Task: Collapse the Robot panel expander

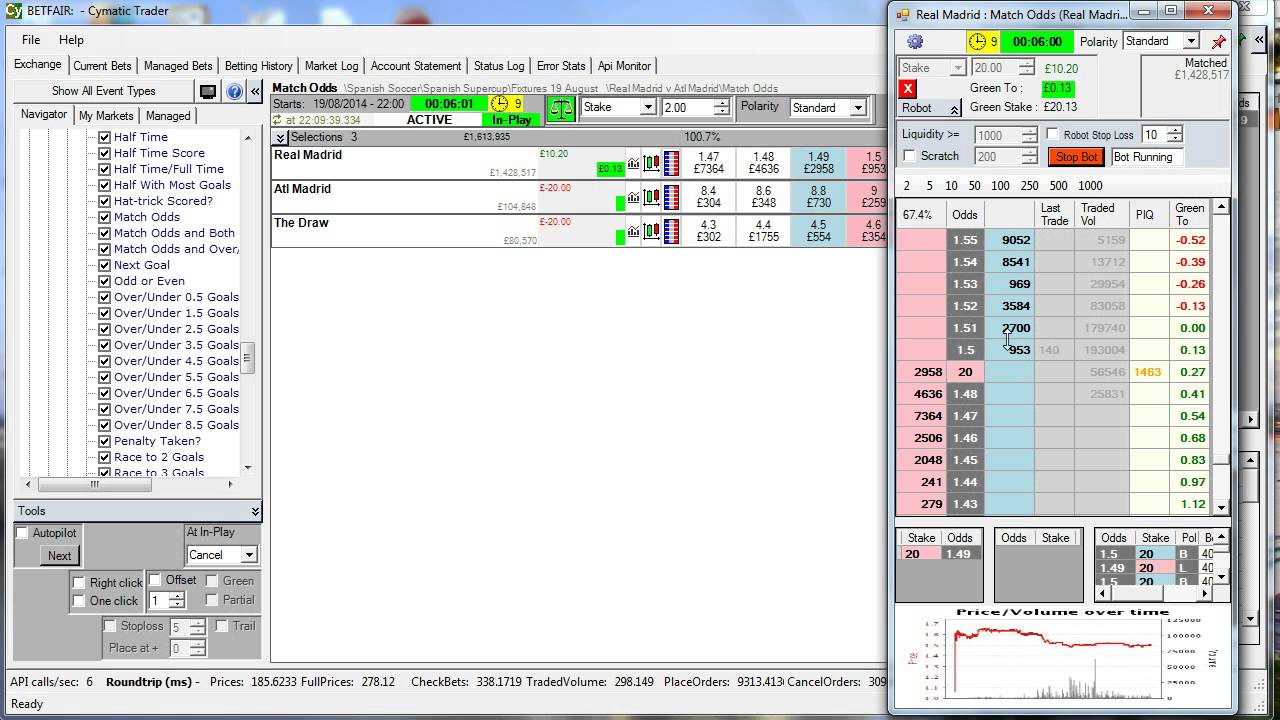Action: coord(954,109)
